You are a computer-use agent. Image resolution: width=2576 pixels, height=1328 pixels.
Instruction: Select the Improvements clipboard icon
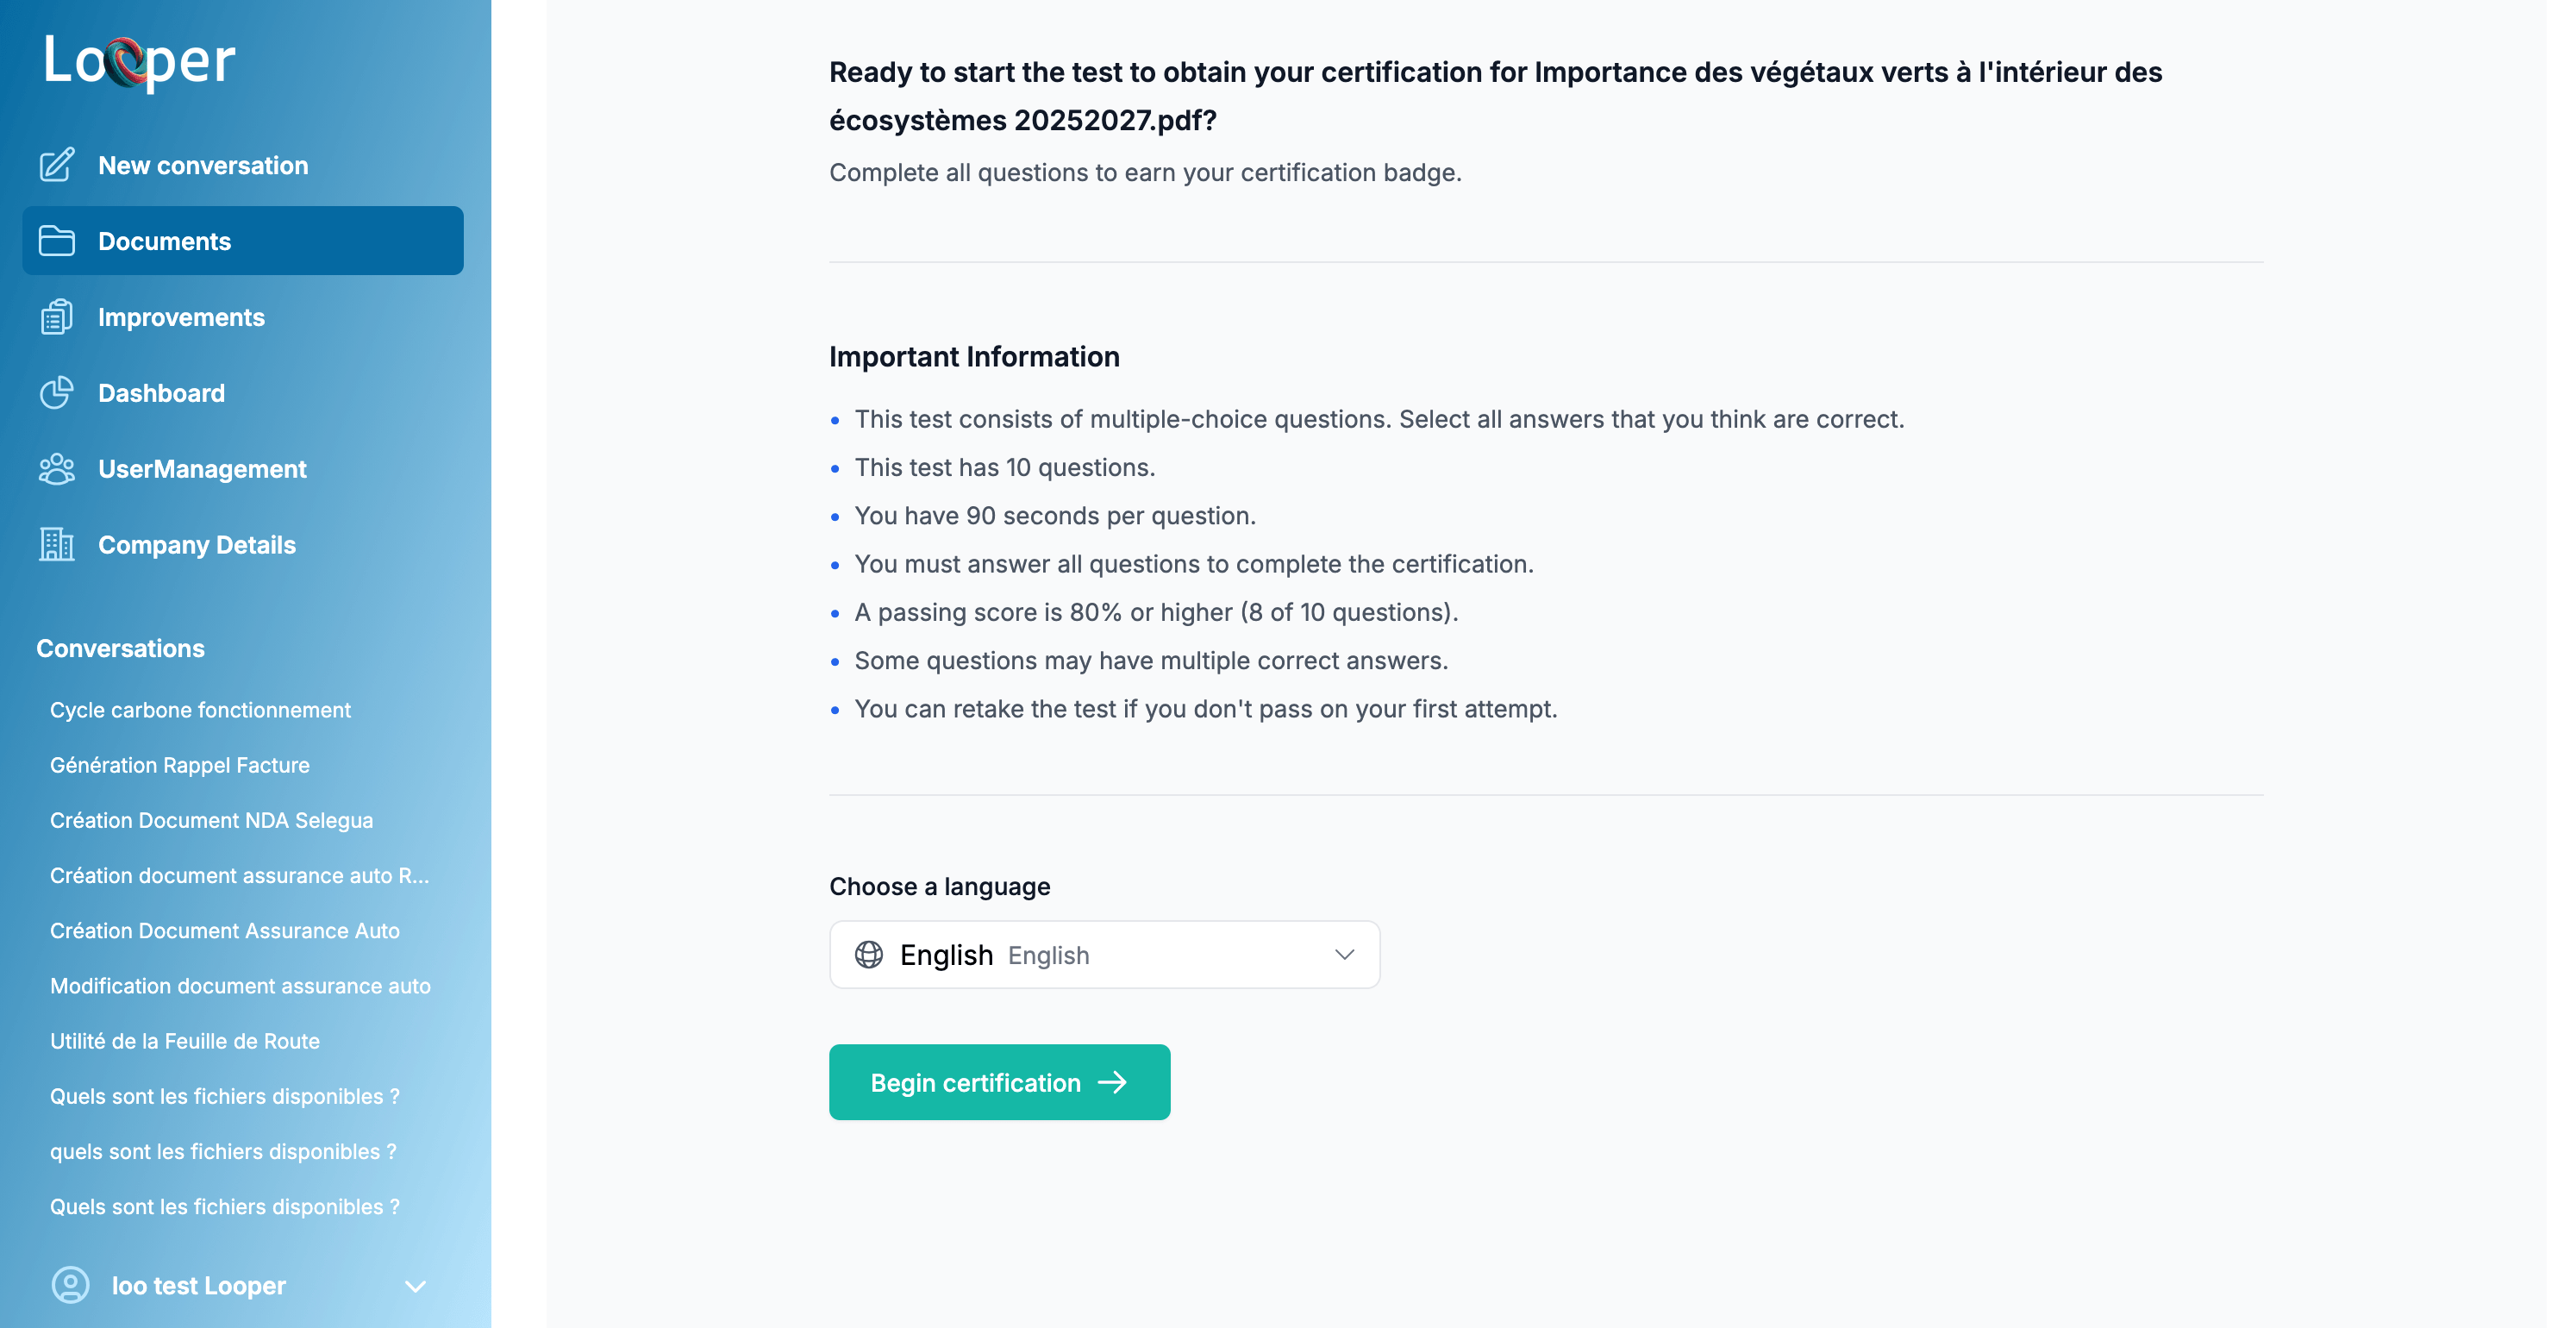click(x=57, y=317)
